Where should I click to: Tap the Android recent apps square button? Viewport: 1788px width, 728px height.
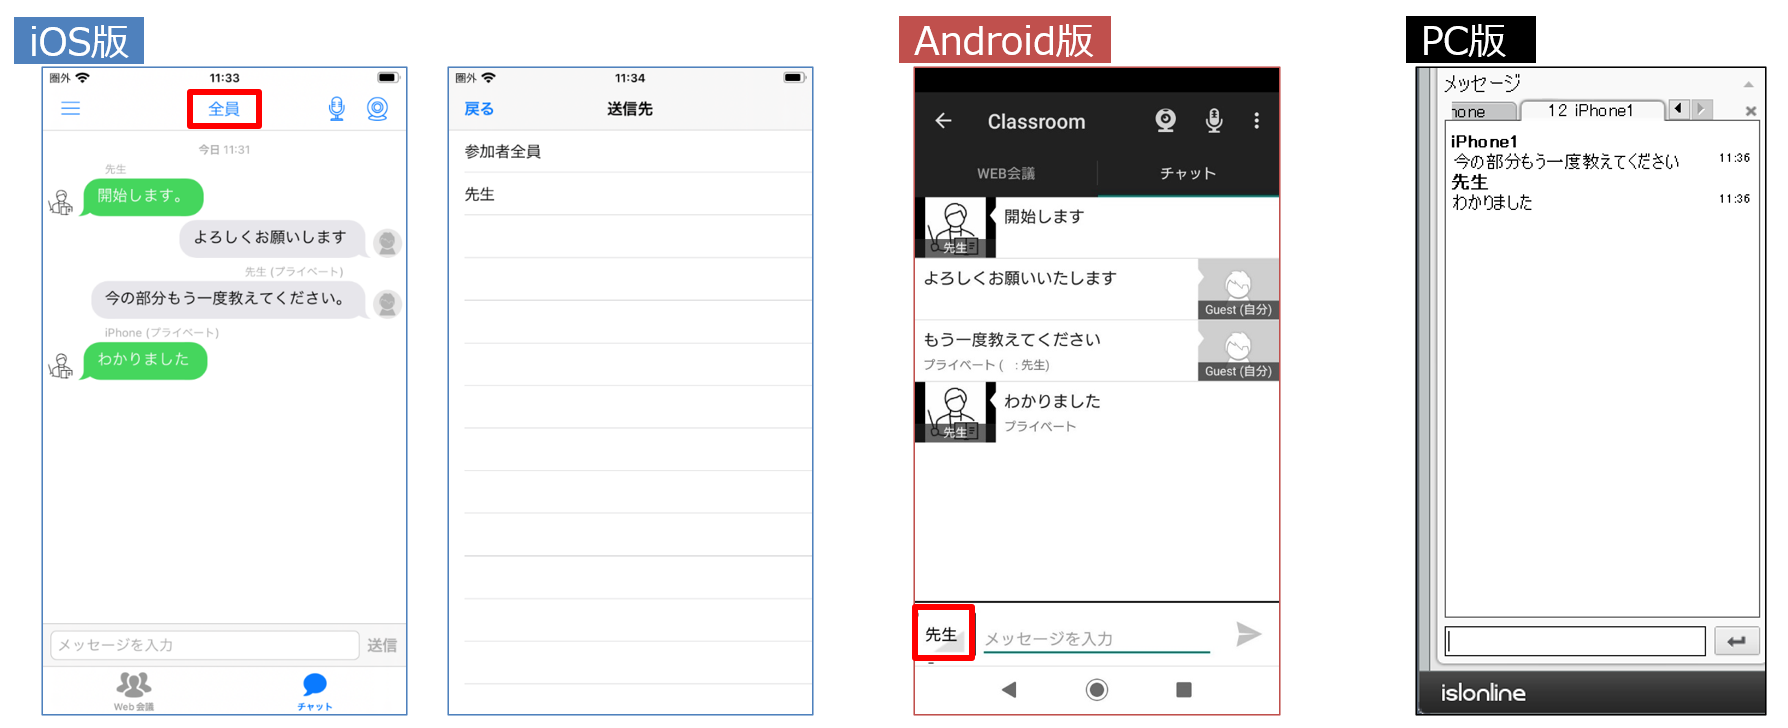[1184, 690]
